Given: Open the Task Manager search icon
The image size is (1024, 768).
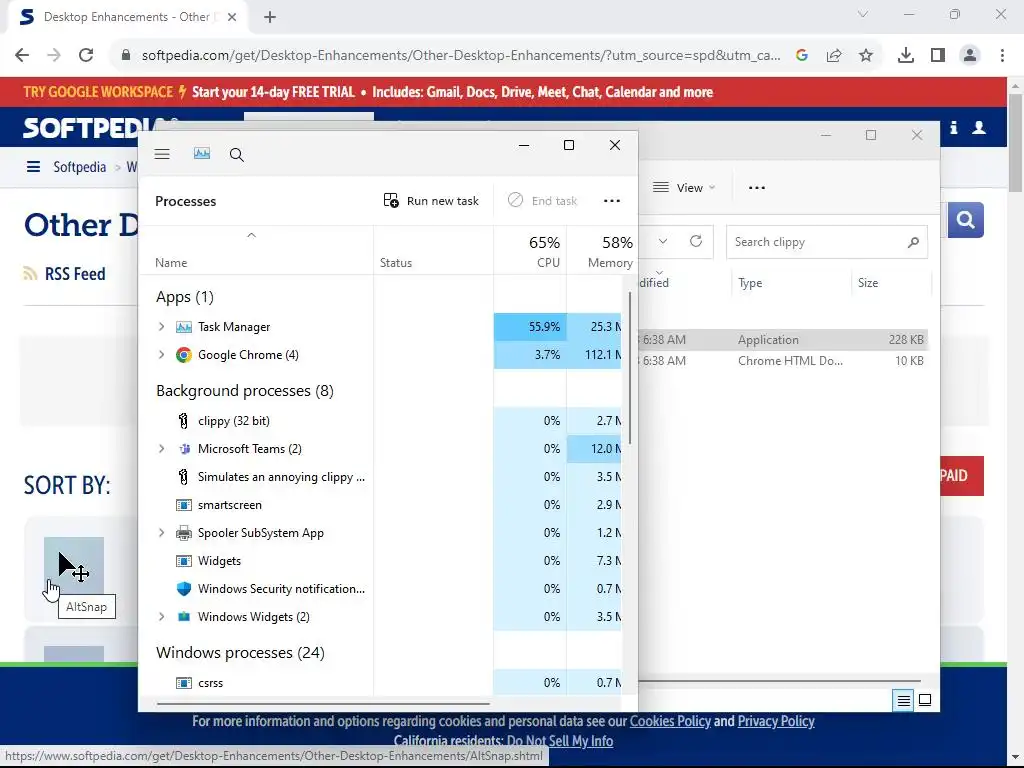Looking at the screenshot, I should 236,155.
